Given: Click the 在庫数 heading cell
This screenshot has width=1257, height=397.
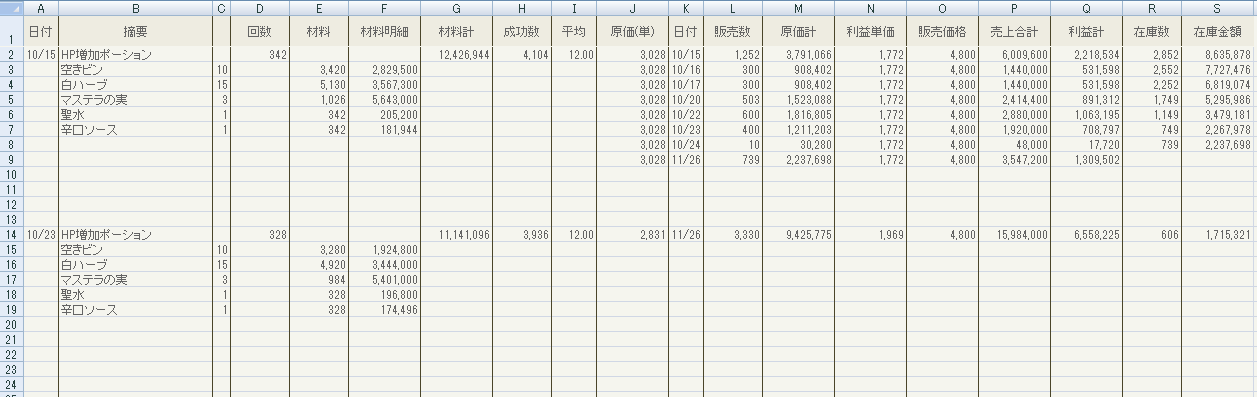Looking at the screenshot, I should (x=1152, y=31).
